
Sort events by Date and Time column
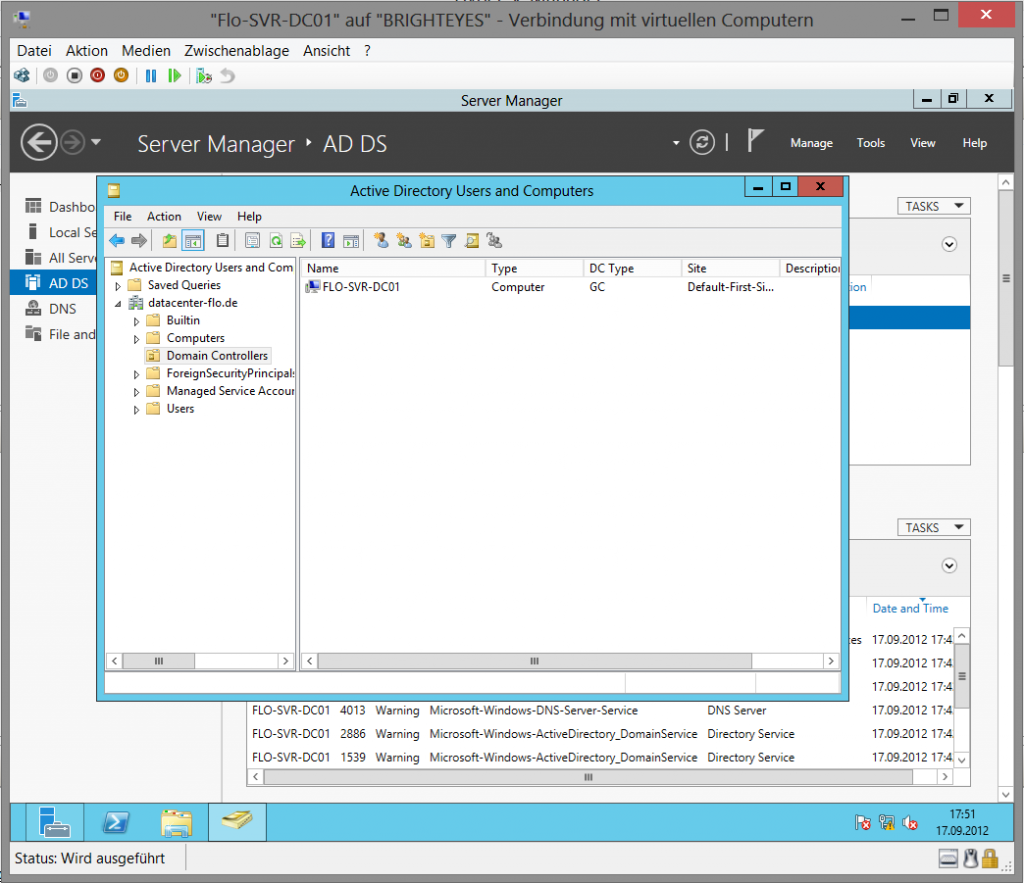pyautogui.click(x=910, y=608)
